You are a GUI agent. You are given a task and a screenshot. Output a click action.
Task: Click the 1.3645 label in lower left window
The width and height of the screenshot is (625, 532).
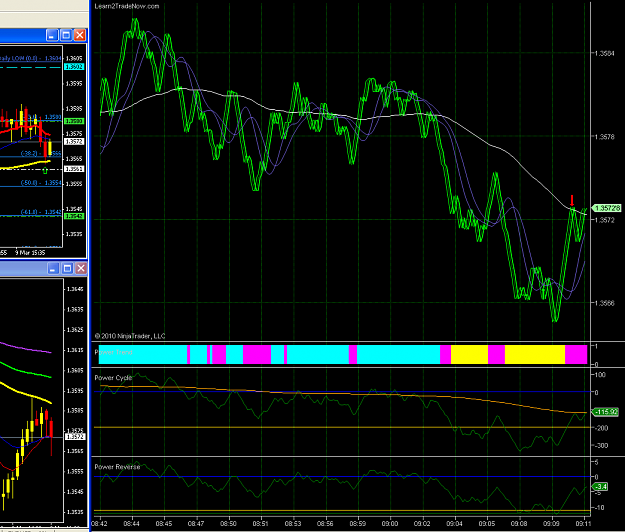tap(75, 289)
